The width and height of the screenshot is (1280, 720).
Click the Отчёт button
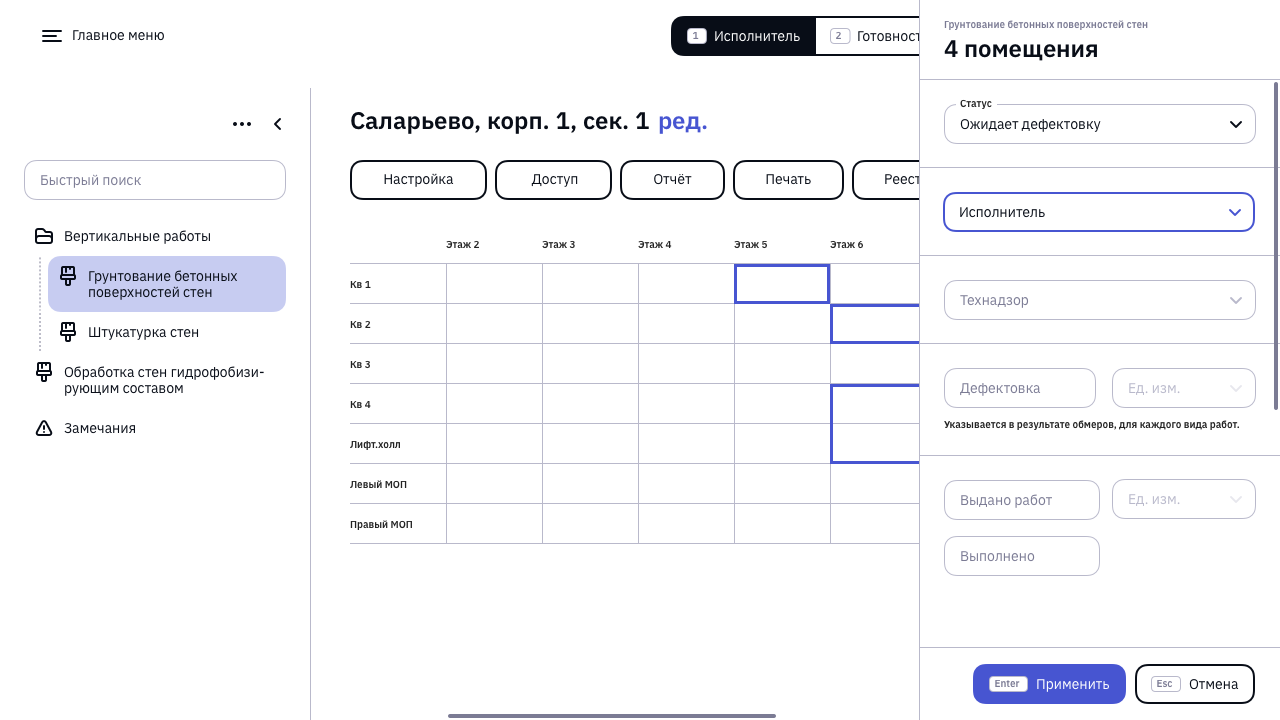coord(672,180)
